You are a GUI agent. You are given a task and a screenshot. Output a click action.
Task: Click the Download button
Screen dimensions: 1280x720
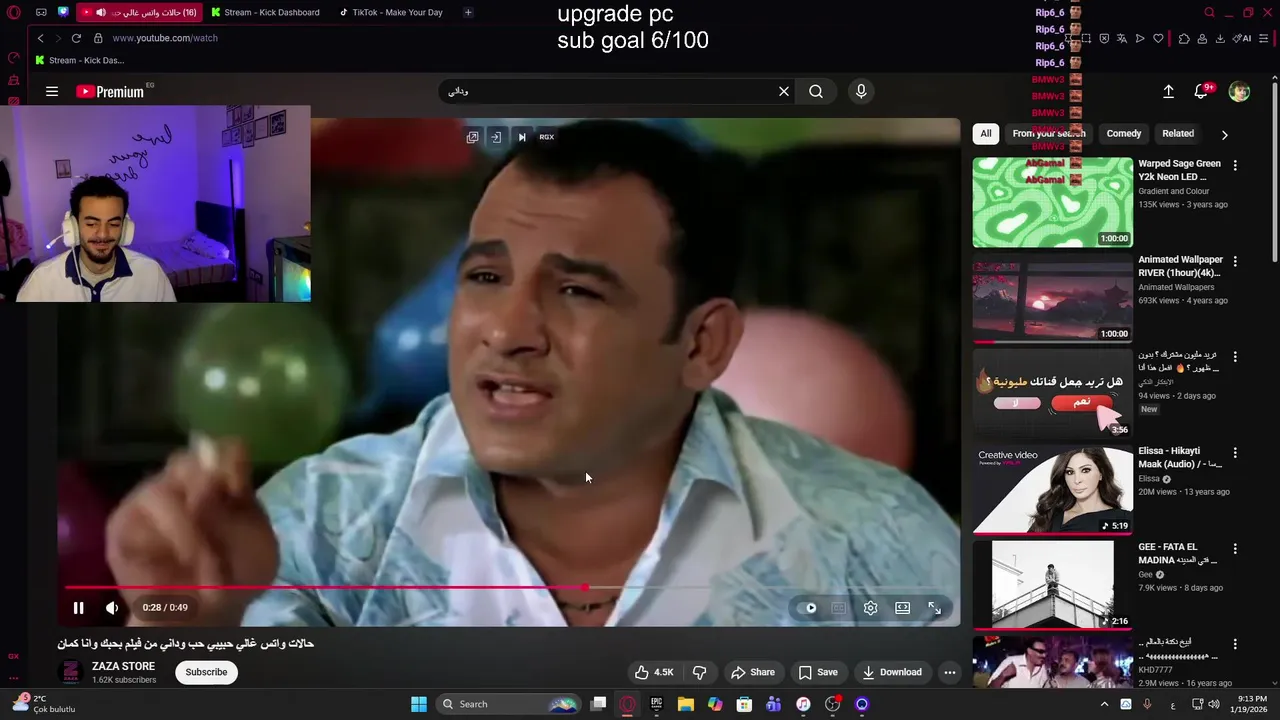(892, 672)
